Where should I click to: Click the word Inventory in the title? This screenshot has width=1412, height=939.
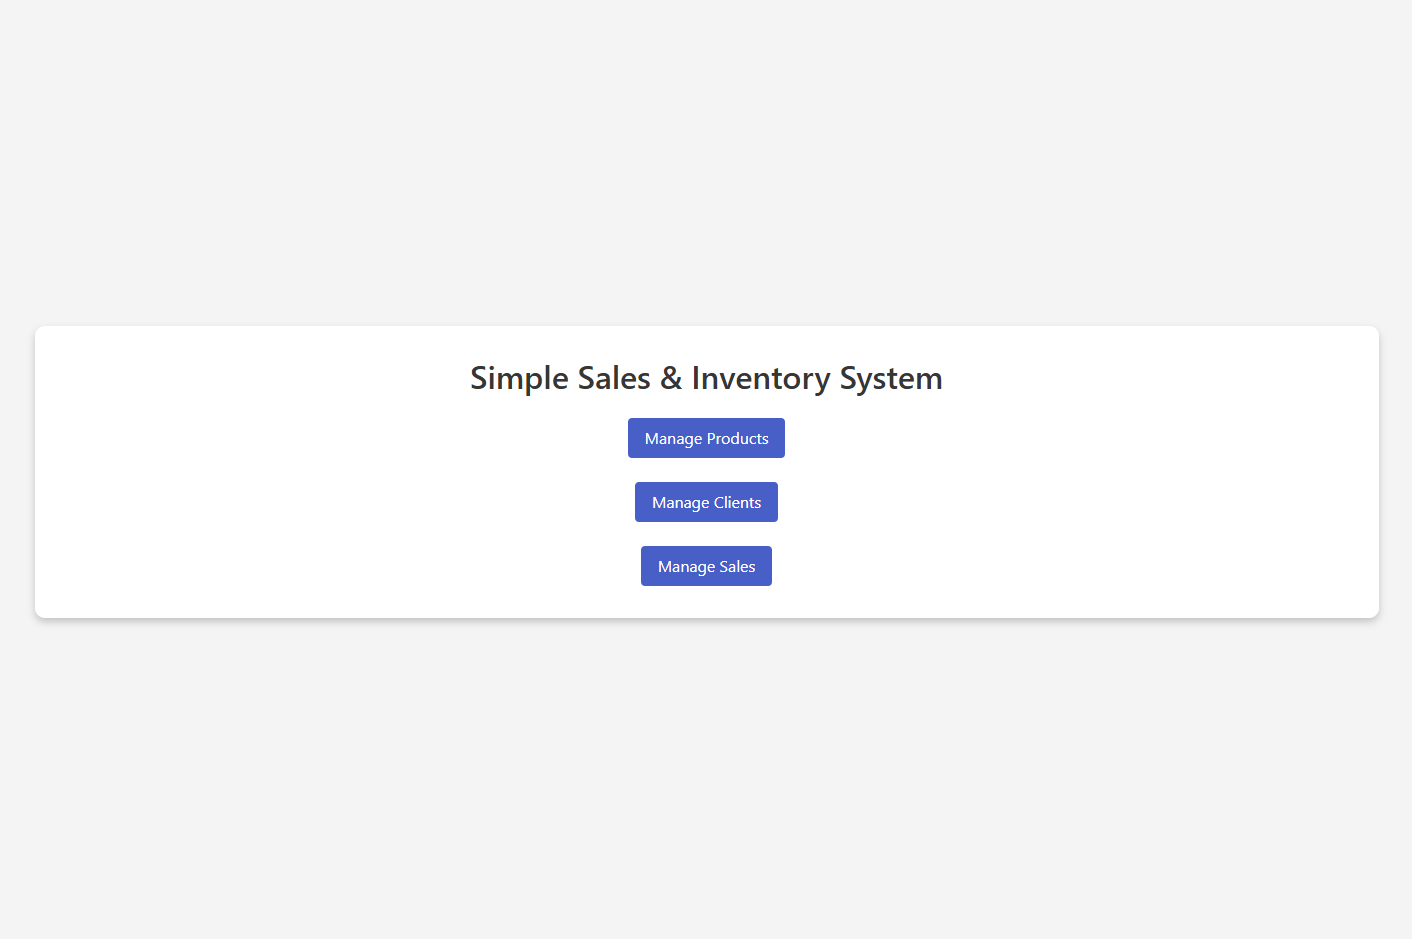coord(761,379)
